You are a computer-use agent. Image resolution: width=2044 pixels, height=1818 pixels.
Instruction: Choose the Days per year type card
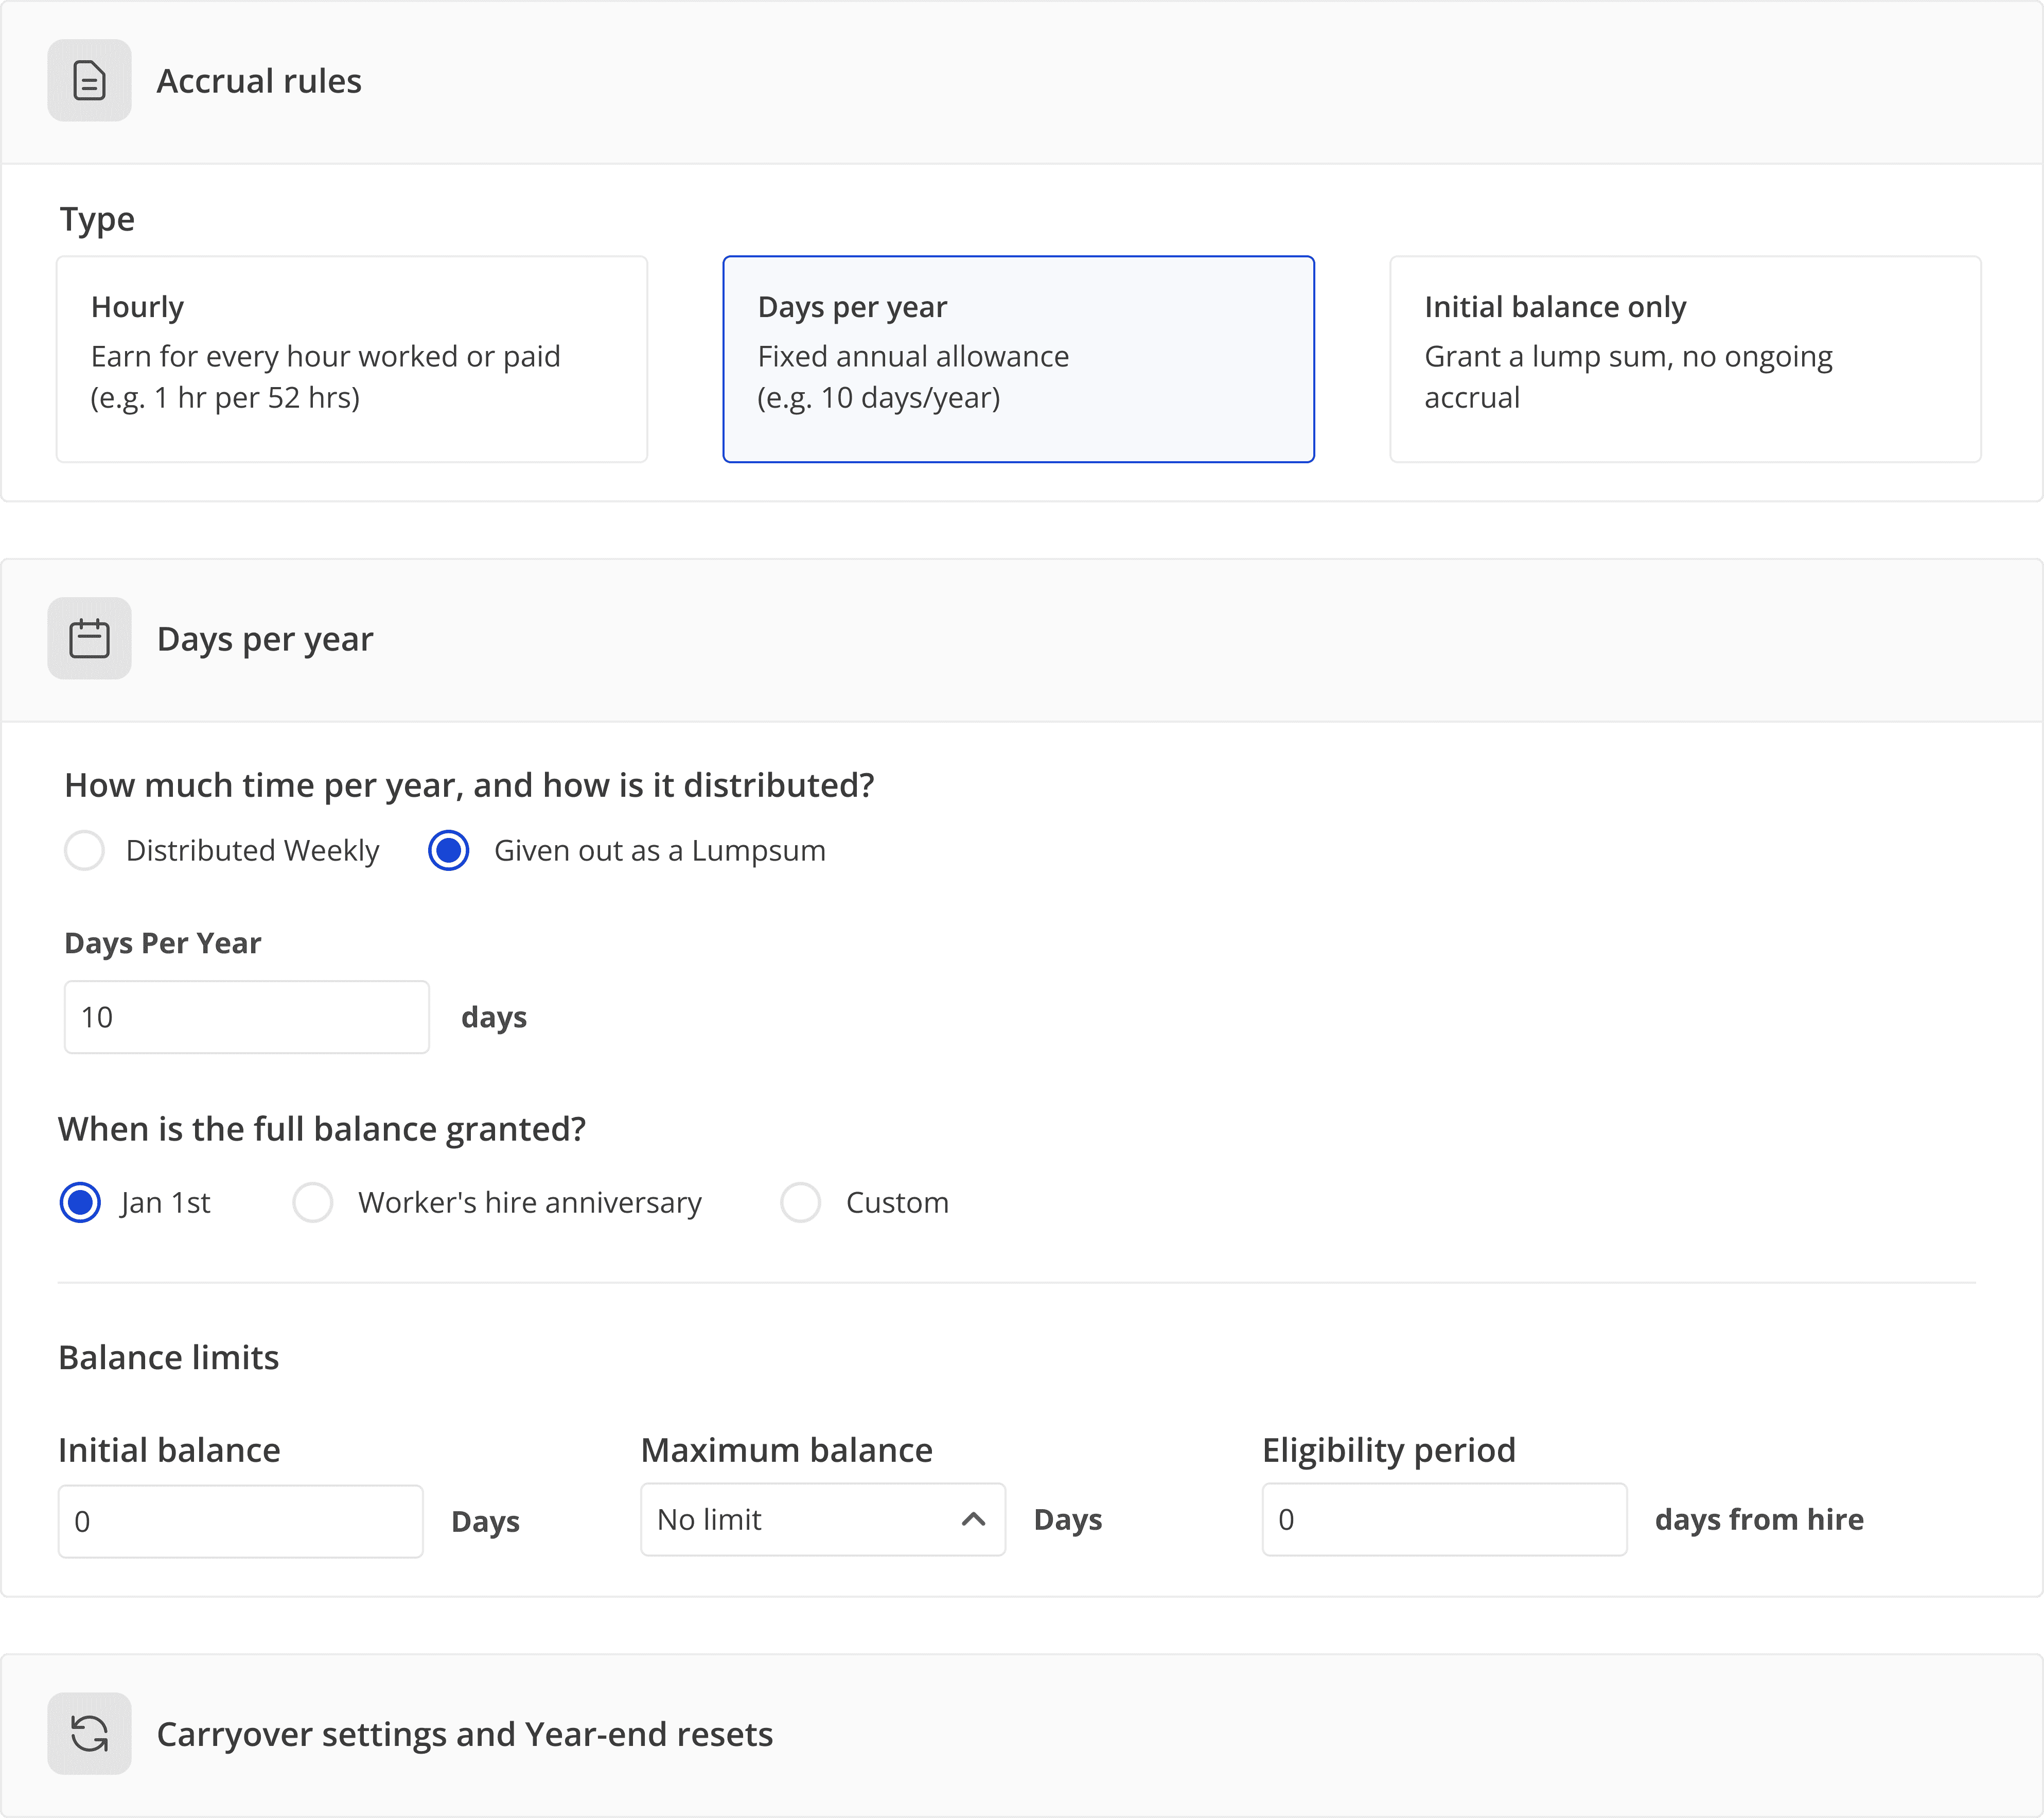[x=1018, y=359]
